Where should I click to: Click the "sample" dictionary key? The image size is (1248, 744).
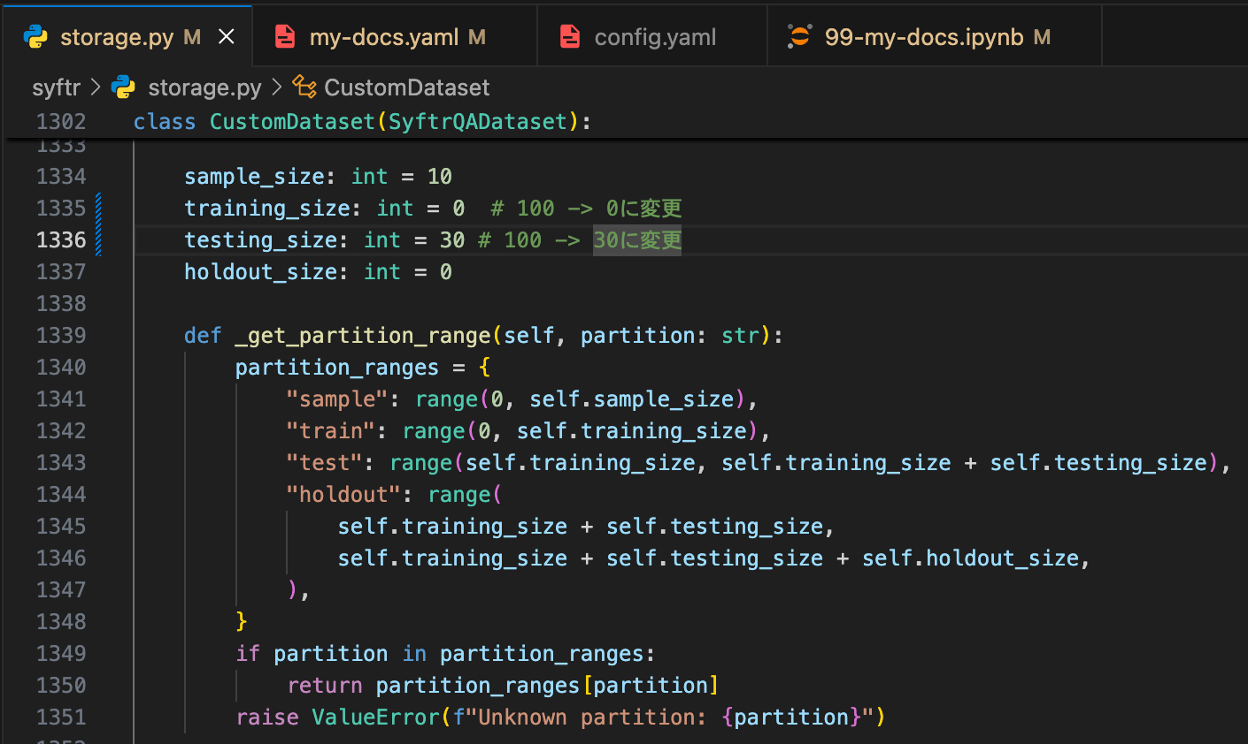337,399
